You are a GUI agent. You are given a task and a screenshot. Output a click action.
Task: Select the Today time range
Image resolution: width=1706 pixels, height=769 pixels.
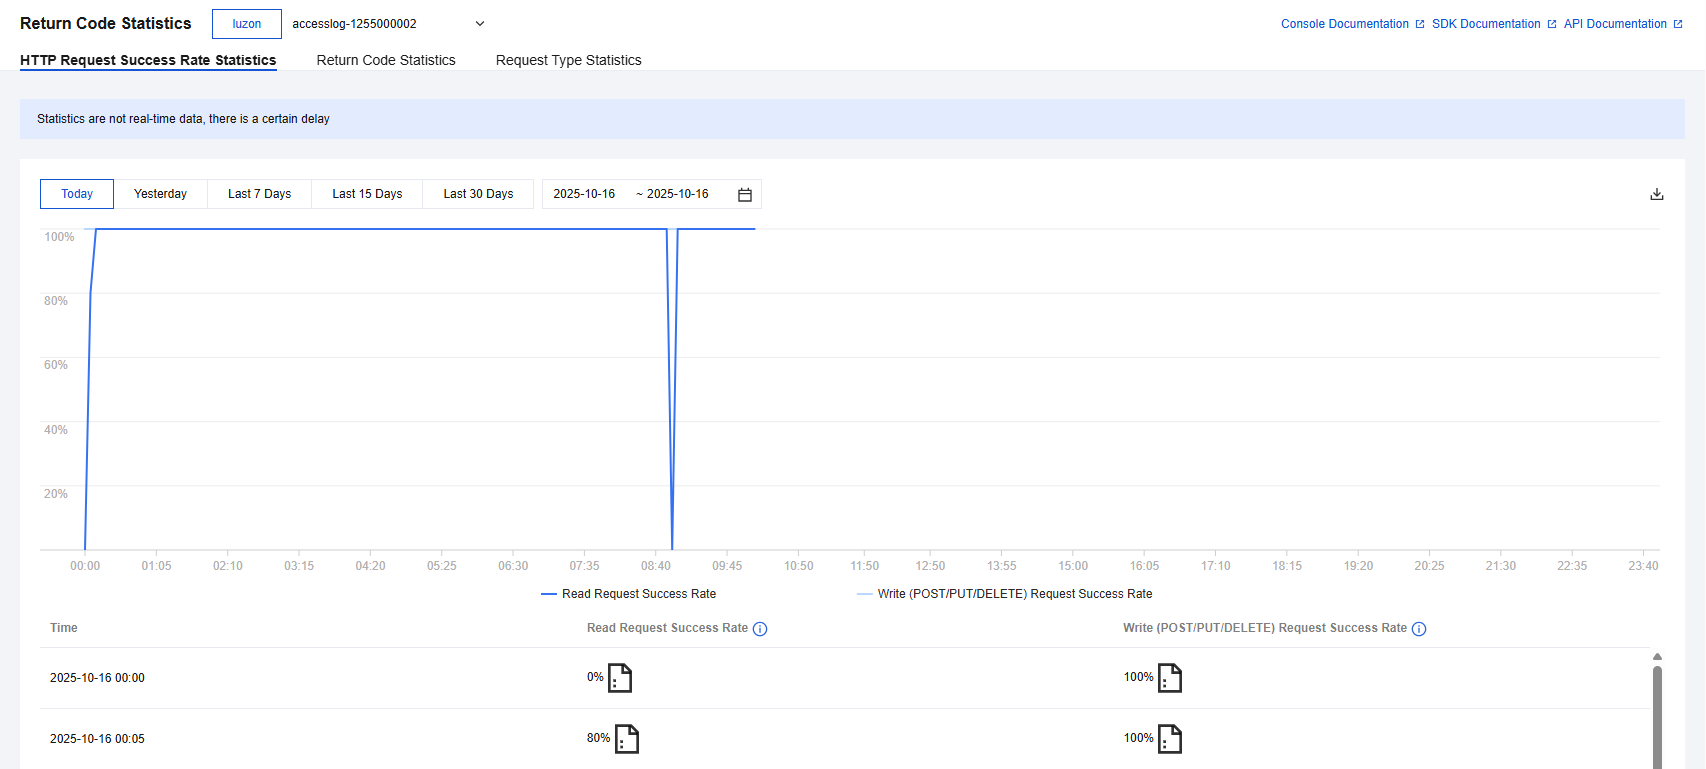pyautogui.click(x=77, y=194)
